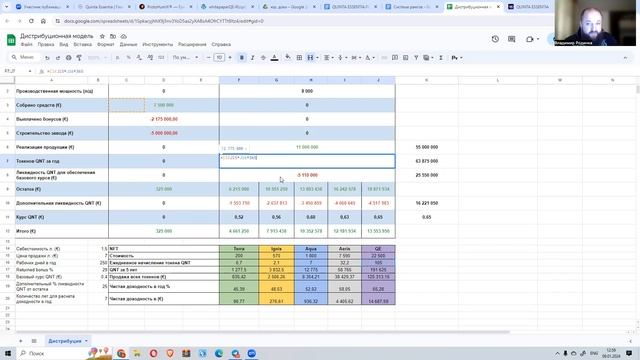Add new sheet plus button
The height and width of the screenshot is (360, 640).
tap(20, 341)
